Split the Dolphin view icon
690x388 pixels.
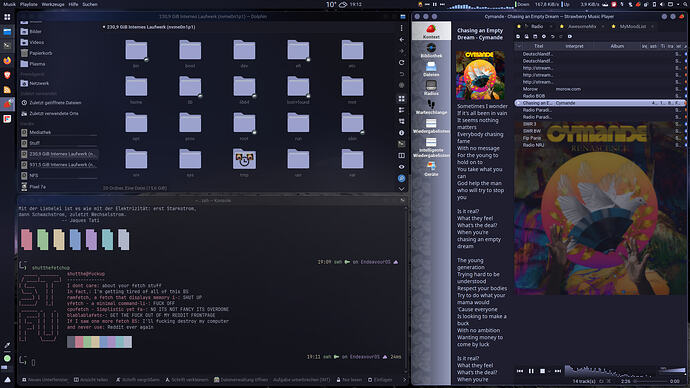401,155
